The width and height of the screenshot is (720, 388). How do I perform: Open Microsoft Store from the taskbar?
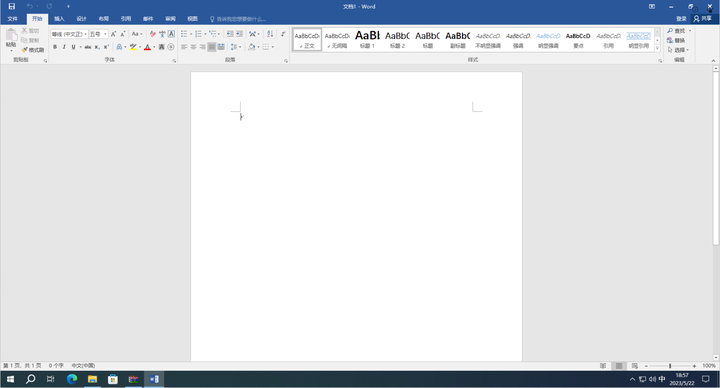point(112,379)
